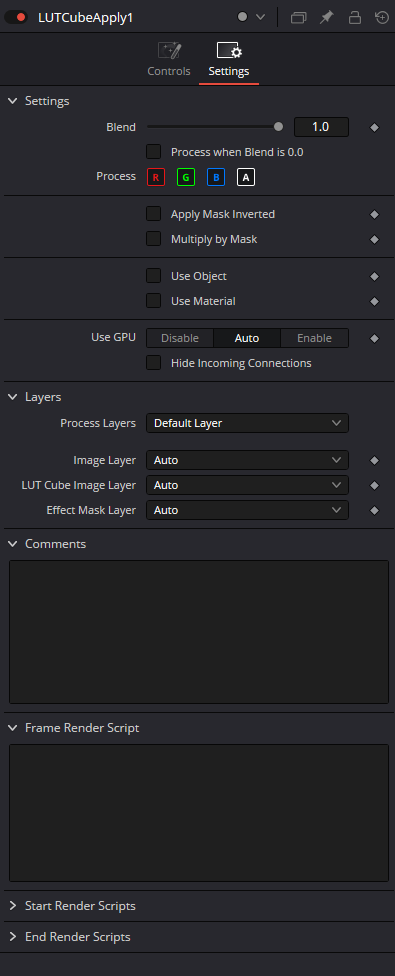Open the Process Layers dropdown
Screen dimensions: 395x976
(247, 423)
